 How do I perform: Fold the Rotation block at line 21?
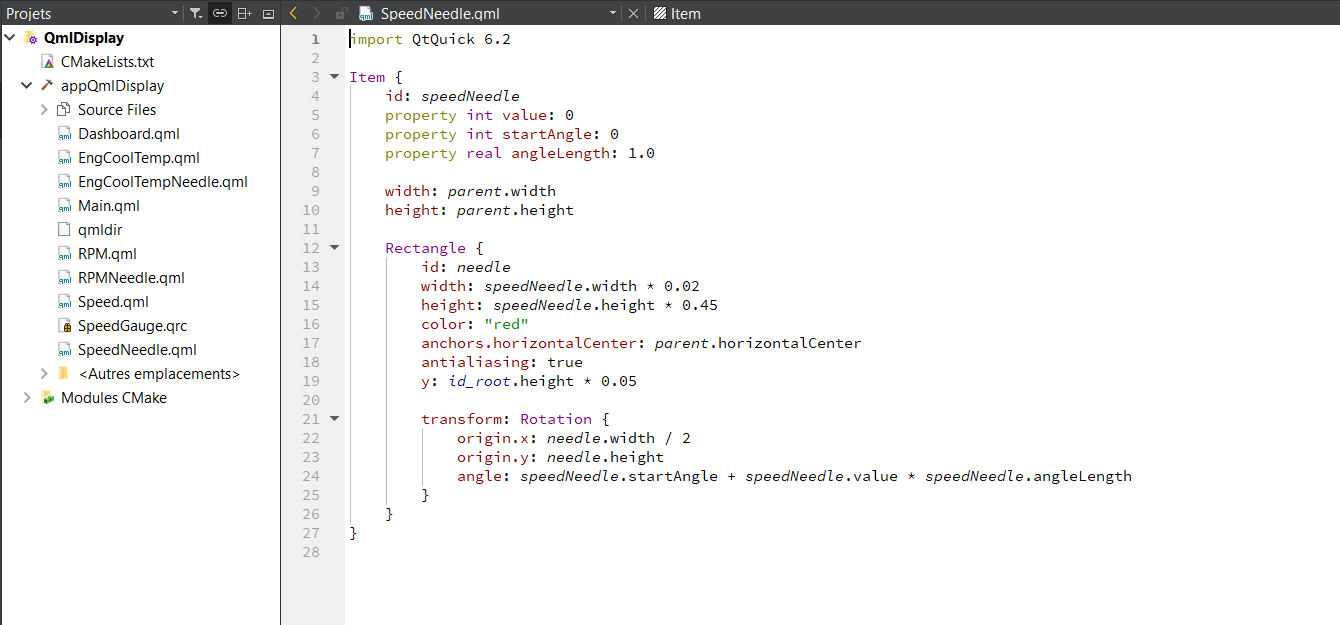click(x=334, y=419)
